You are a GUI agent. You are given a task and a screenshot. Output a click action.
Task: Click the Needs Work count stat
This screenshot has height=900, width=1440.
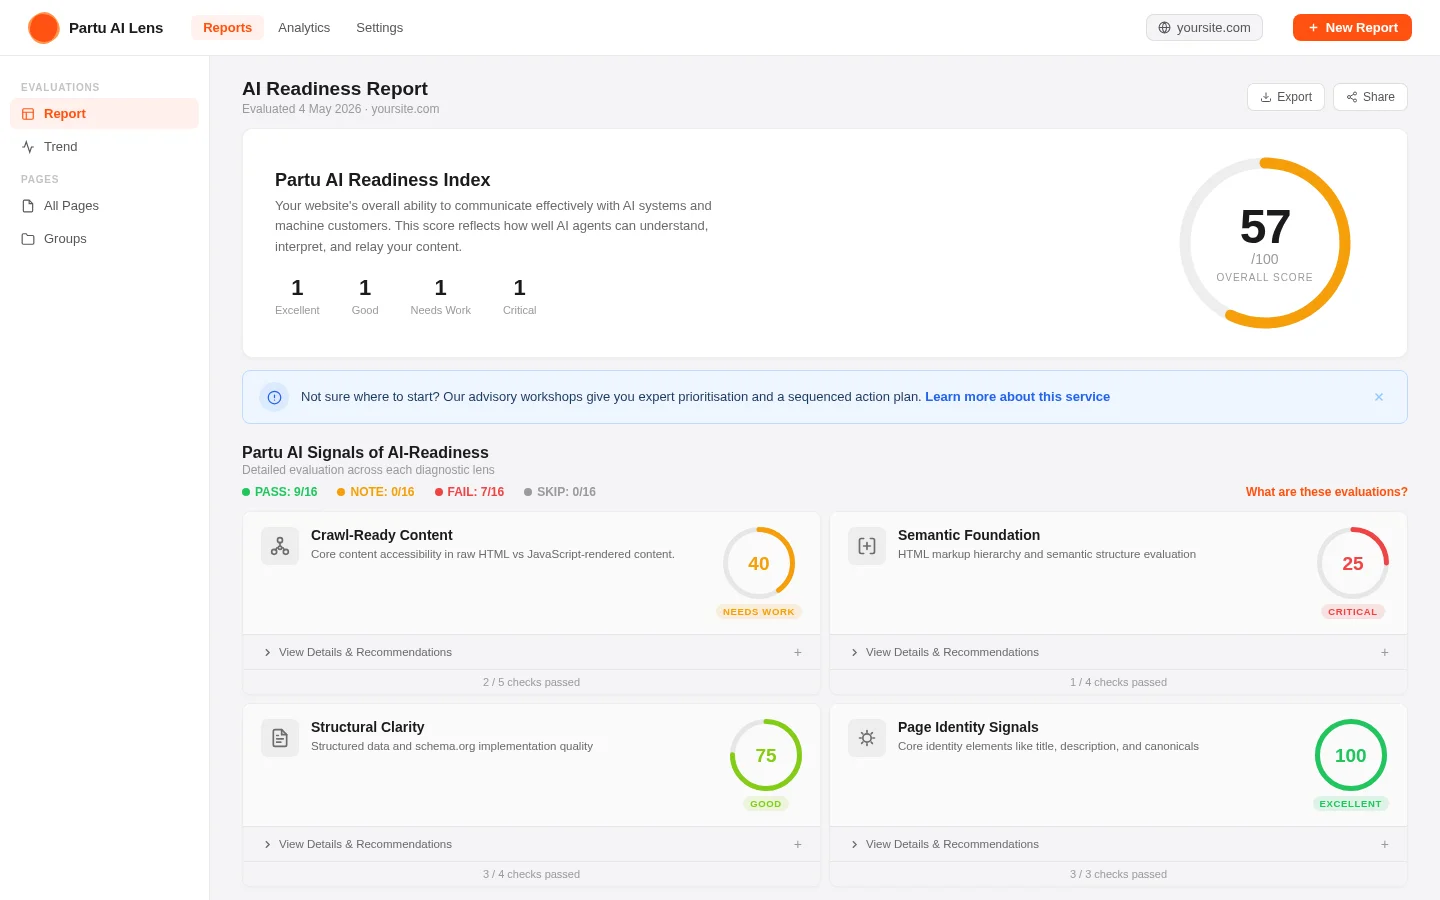(x=440, y=296)
